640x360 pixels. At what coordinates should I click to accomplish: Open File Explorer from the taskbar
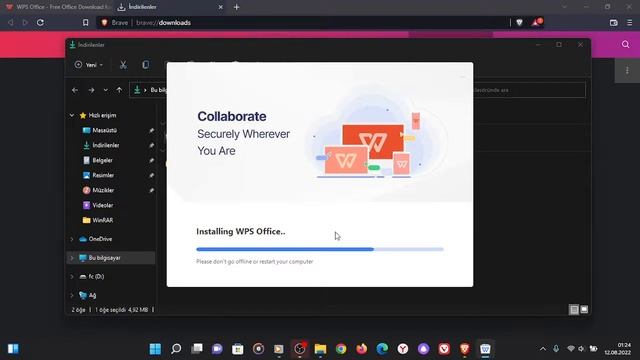(320, 349)
